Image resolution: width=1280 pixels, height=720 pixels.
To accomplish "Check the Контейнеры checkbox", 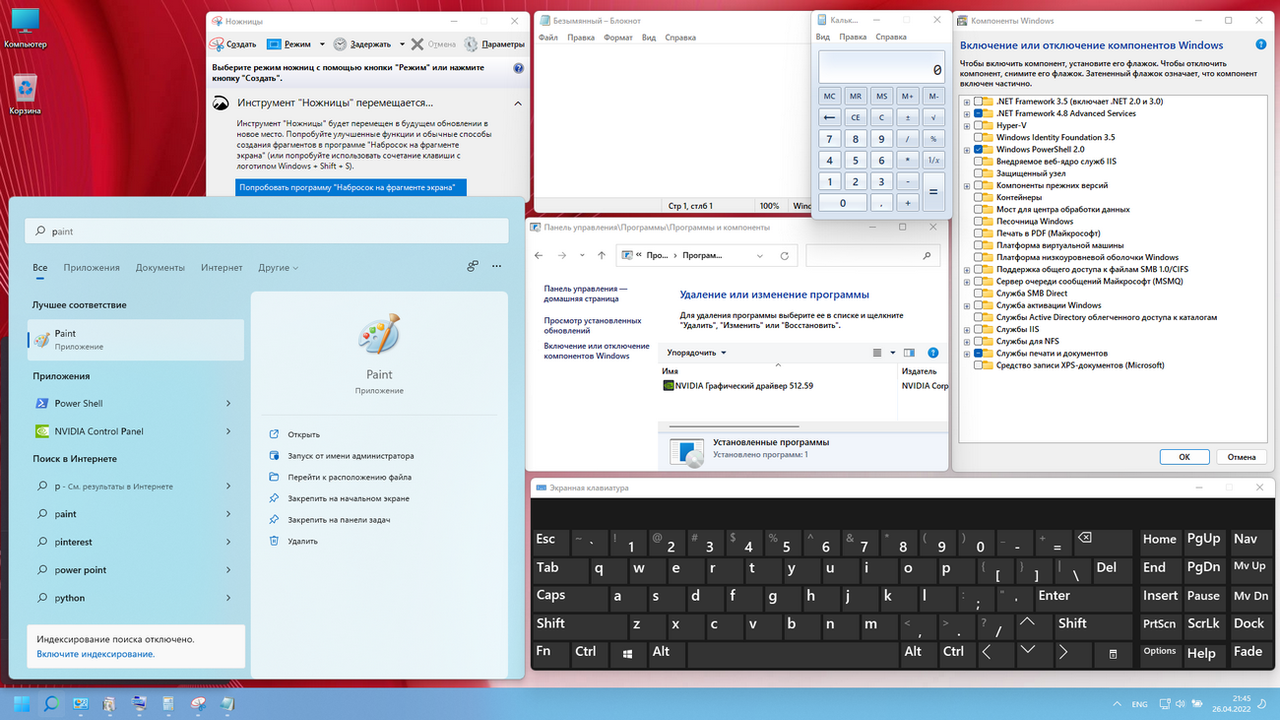I will point(978,198).
